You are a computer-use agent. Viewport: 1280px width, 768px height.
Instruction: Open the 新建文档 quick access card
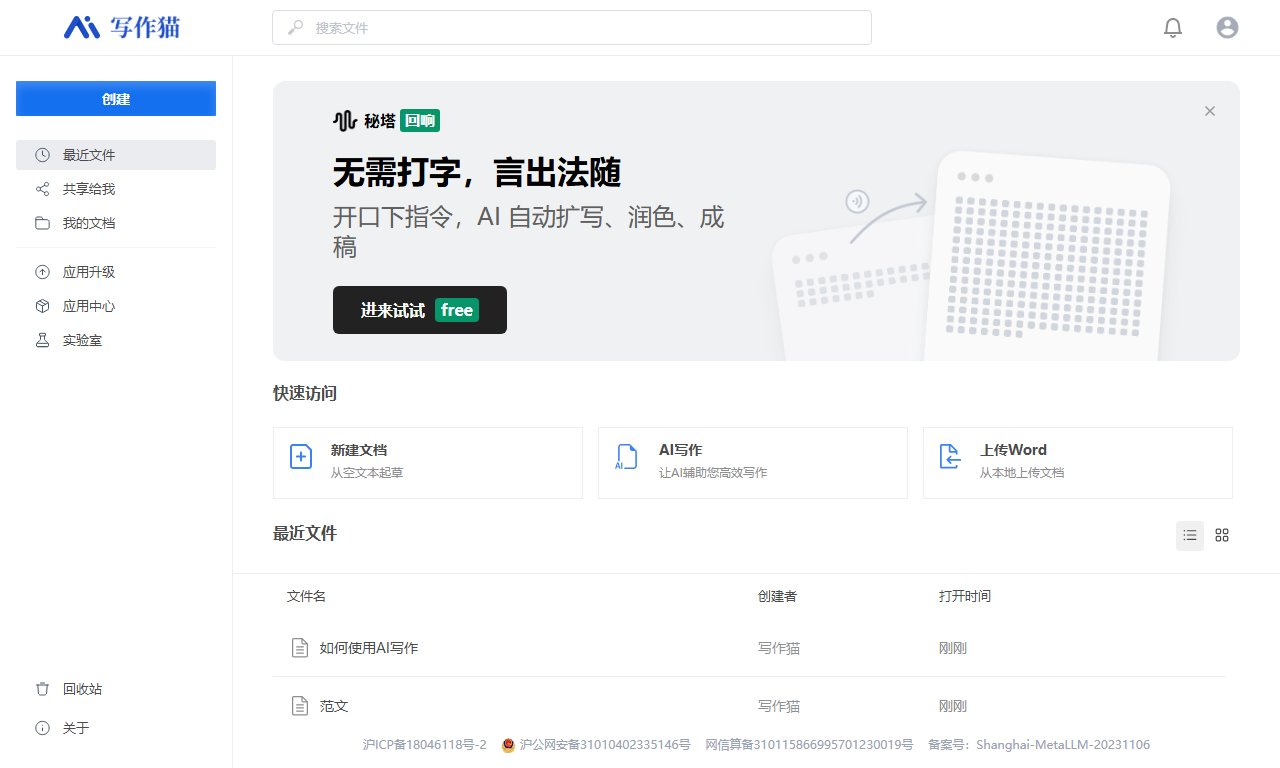(x=428, y=463)
